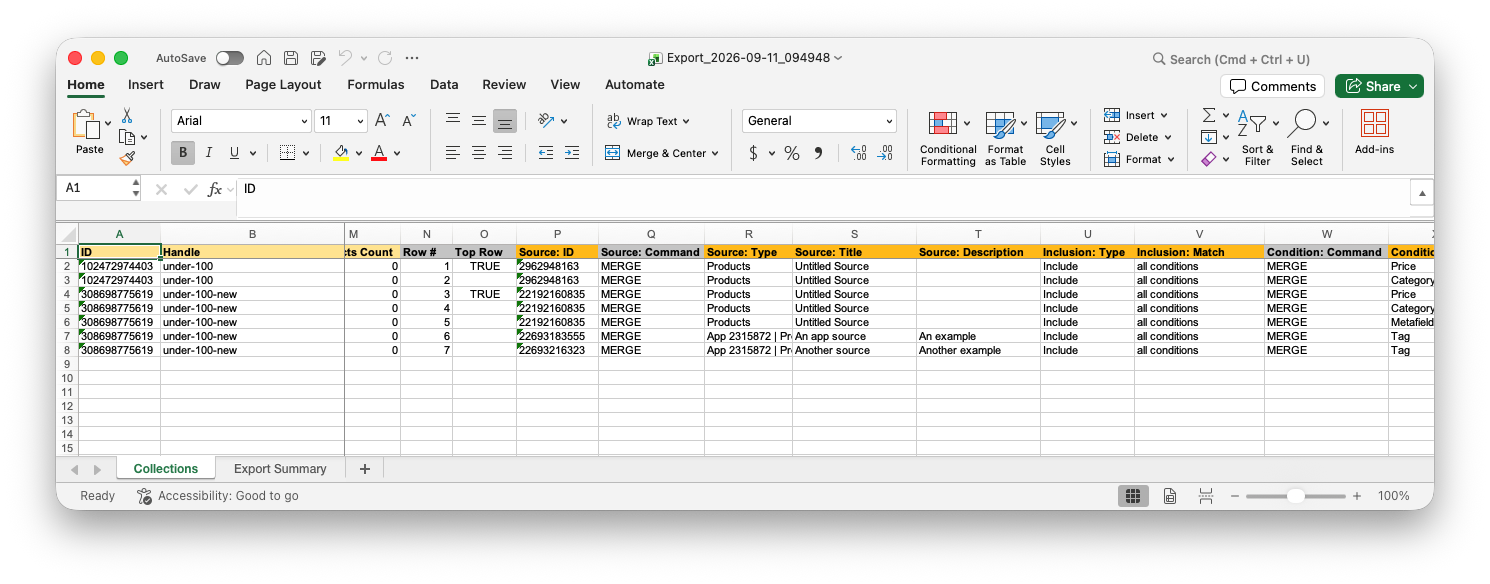Viewport: 1490px width, 584px height.
Task: Click the zoom slider handle
Action: [x=1295, y=496]
